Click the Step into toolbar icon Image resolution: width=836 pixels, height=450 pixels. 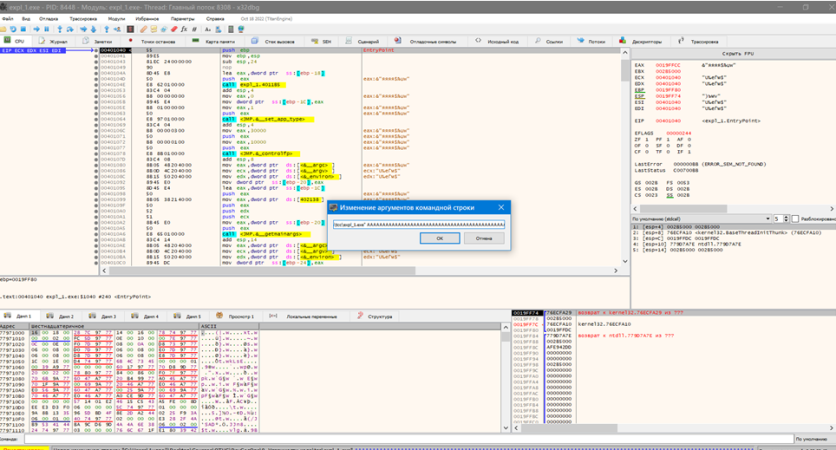[x=59, y=29]
